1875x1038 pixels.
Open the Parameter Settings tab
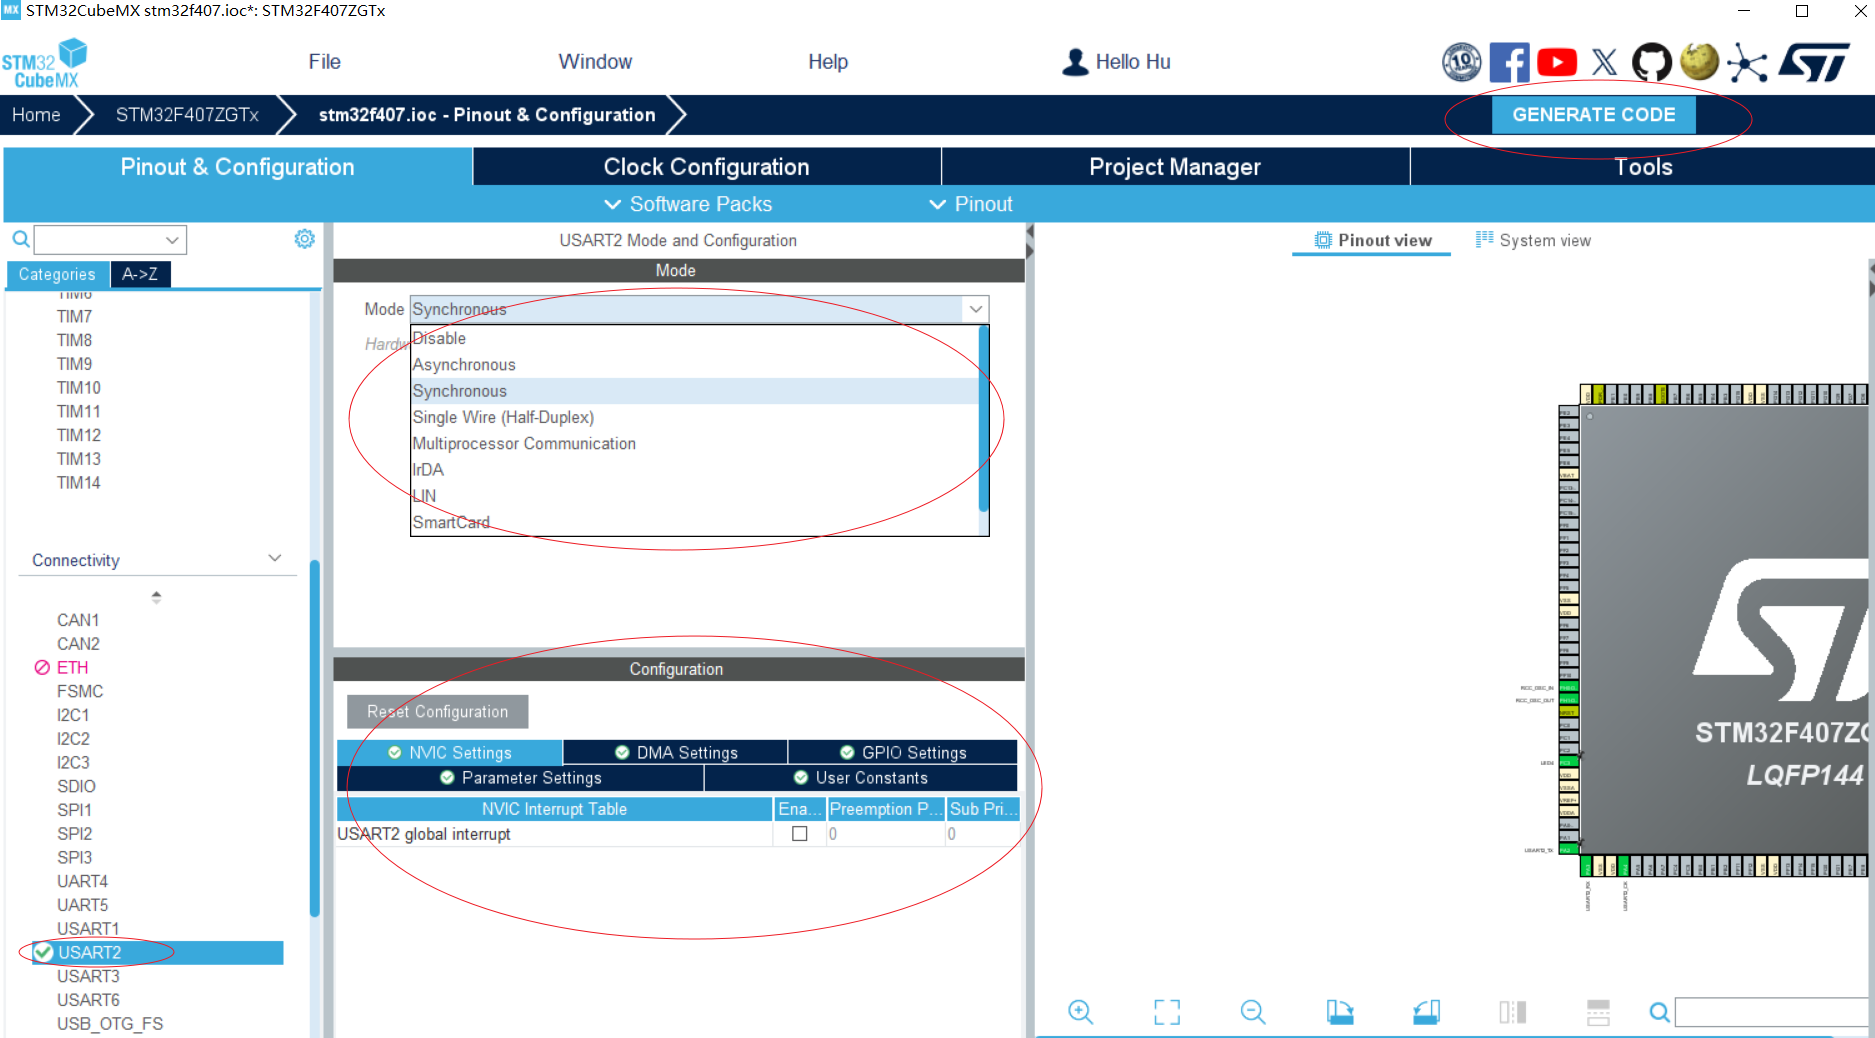click(521, 778)
